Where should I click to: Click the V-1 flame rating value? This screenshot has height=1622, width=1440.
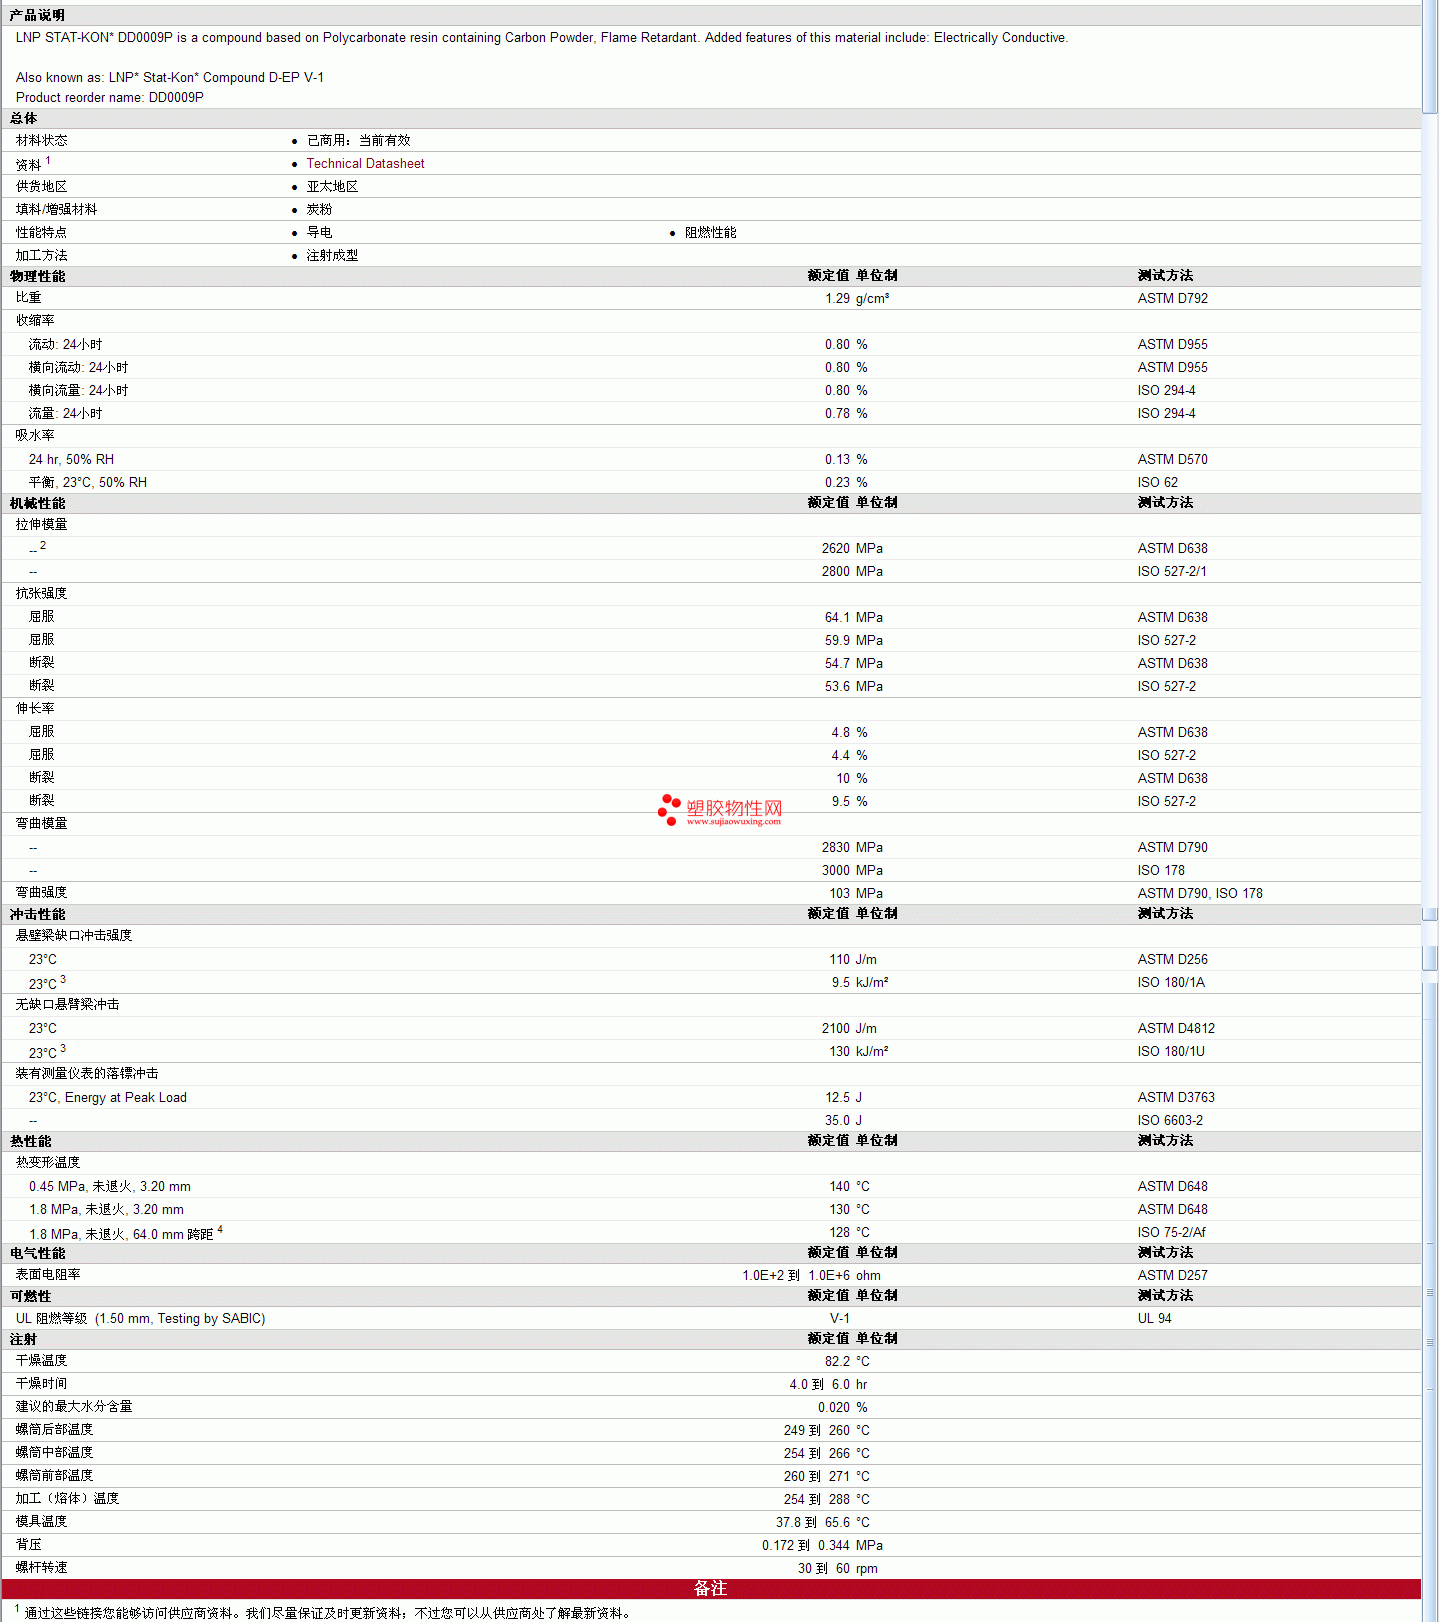[x=840, y=1318]
